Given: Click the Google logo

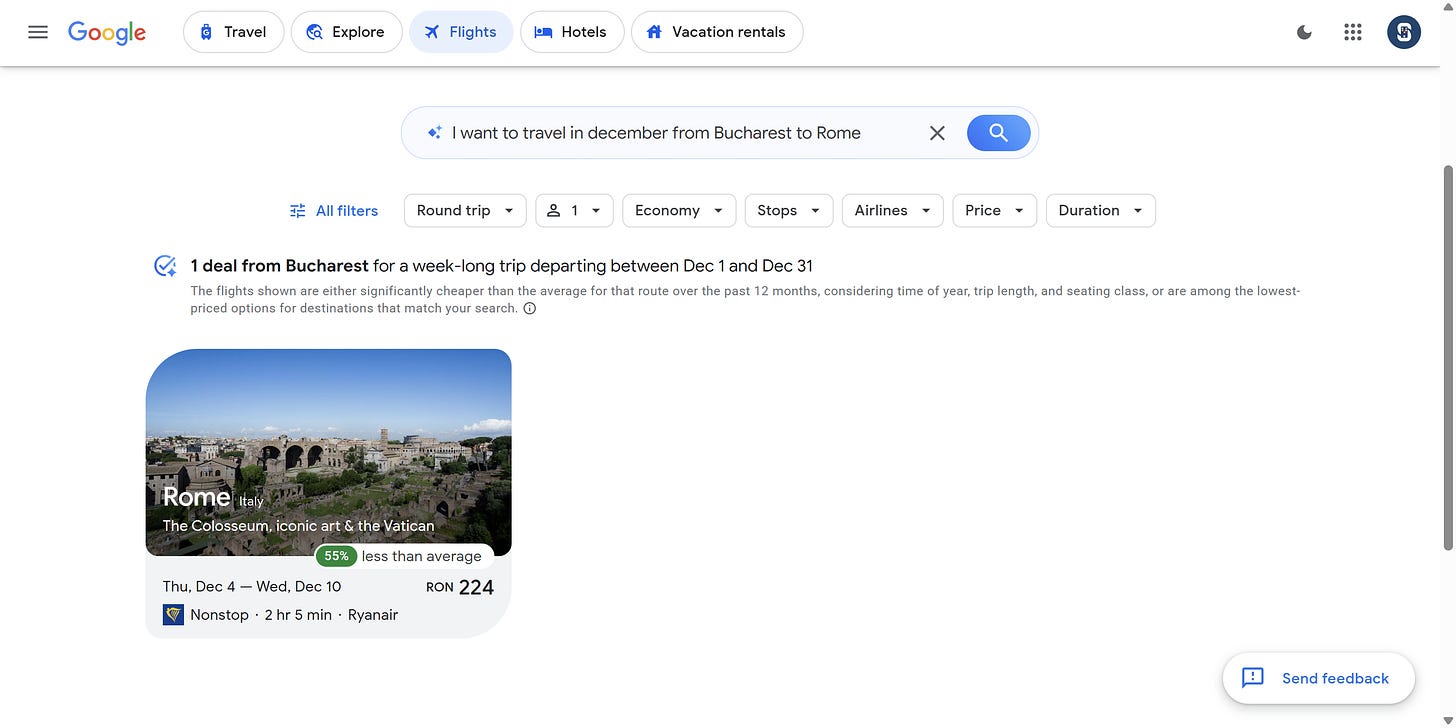Looking at the screenshot, I should coord(107,32).
